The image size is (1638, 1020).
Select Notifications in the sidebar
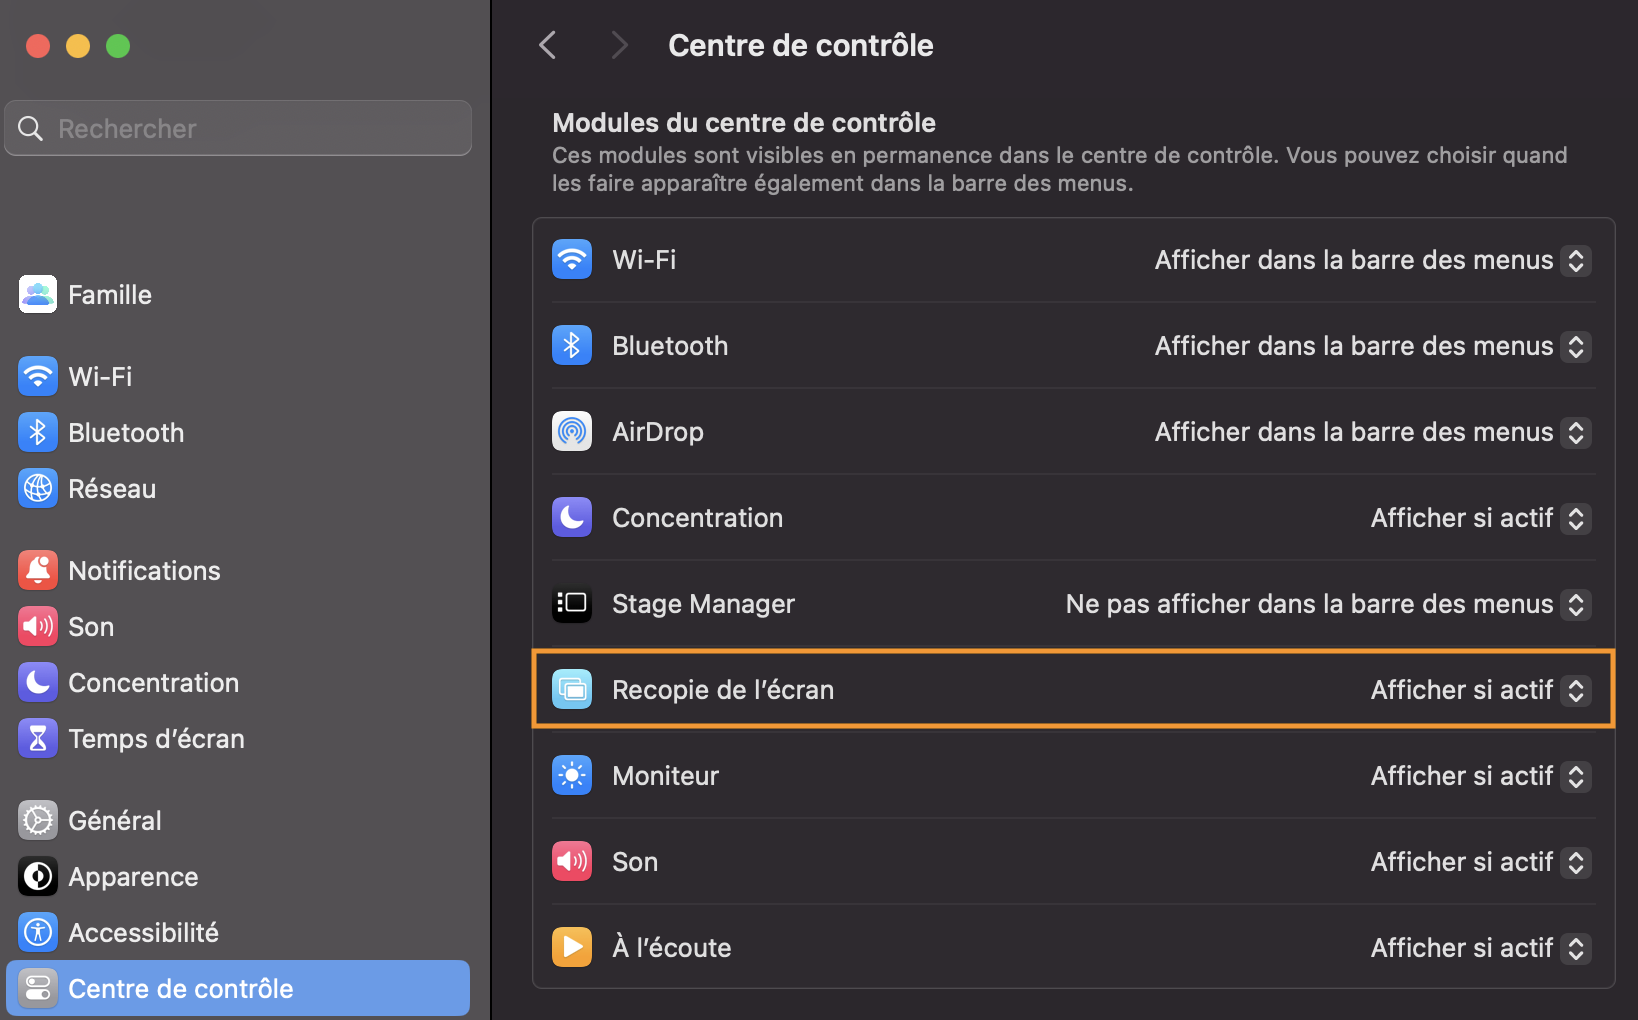point(144,571)
